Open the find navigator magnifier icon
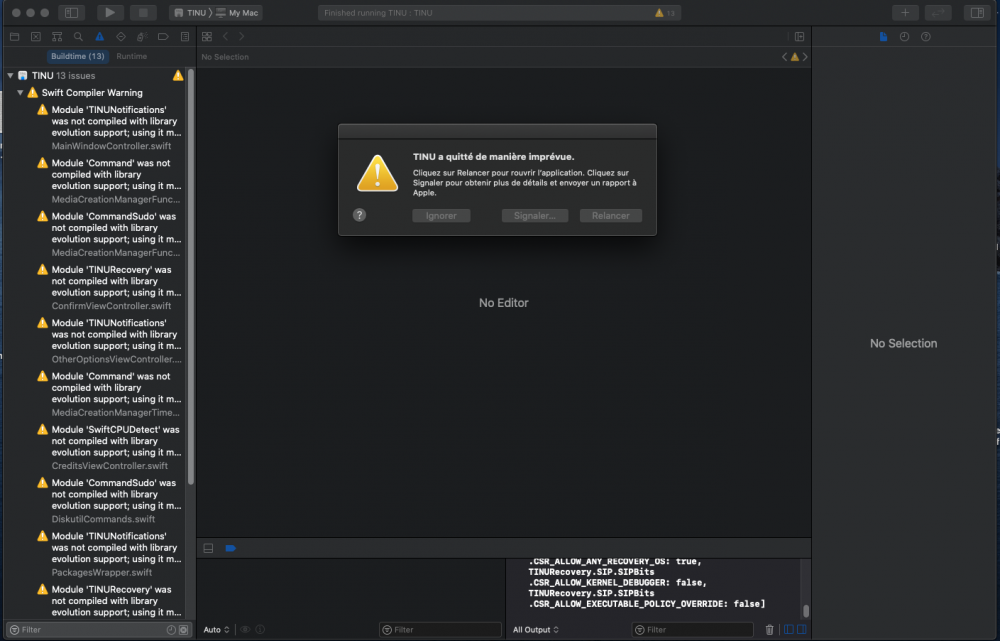1000x641 pixels. [x=78, y=37]
